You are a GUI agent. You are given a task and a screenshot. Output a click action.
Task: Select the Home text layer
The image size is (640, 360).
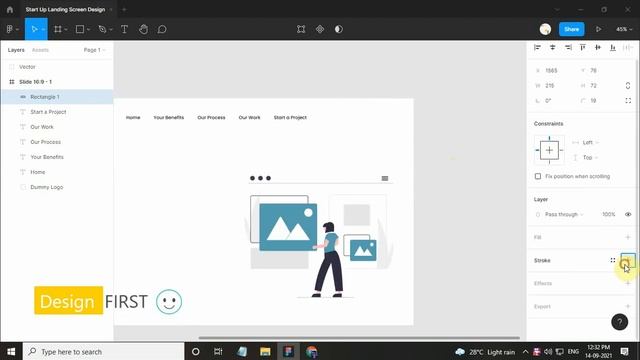(57, 172)
